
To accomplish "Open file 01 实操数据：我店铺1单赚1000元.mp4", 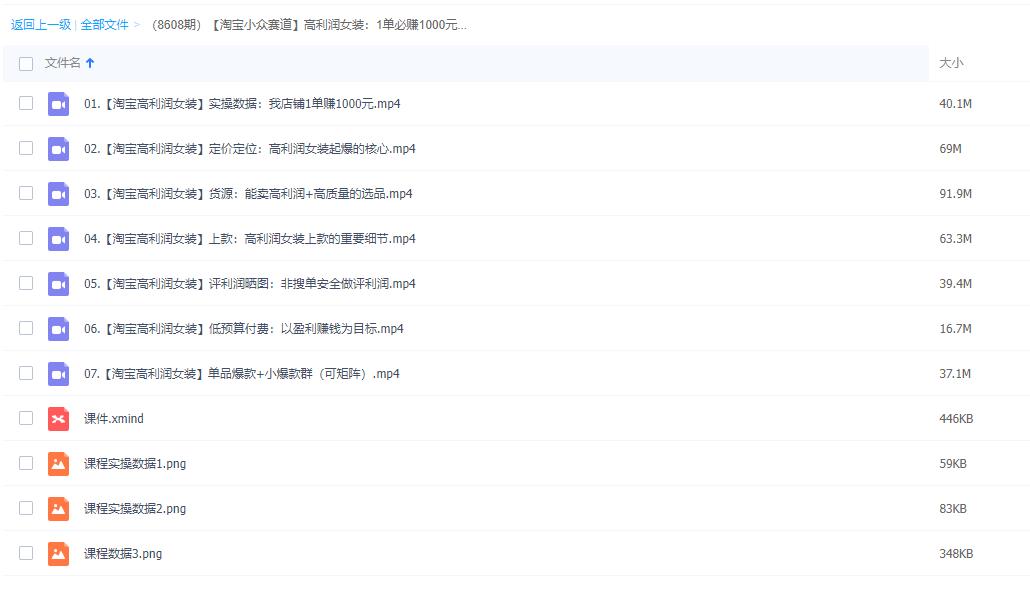I will click(x=242, y=104).
